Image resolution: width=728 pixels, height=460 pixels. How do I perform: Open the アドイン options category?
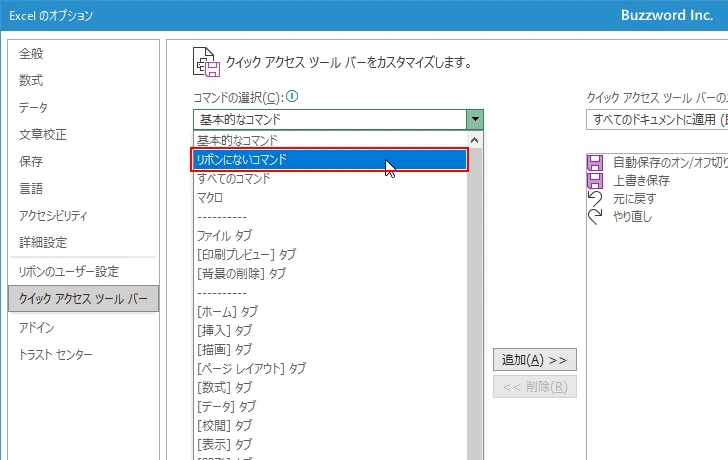pos(84,328)
